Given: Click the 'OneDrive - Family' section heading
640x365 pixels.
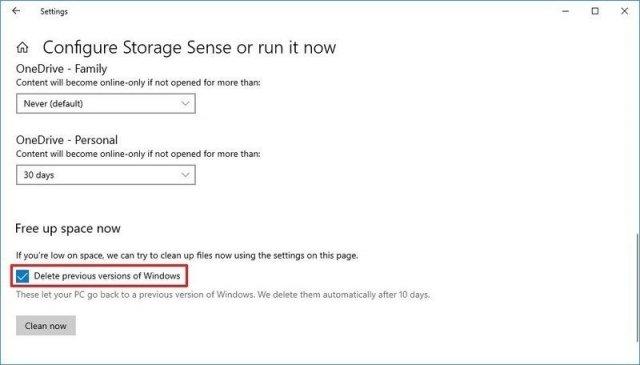Looking at the screenshot, I should coord(62,69).
